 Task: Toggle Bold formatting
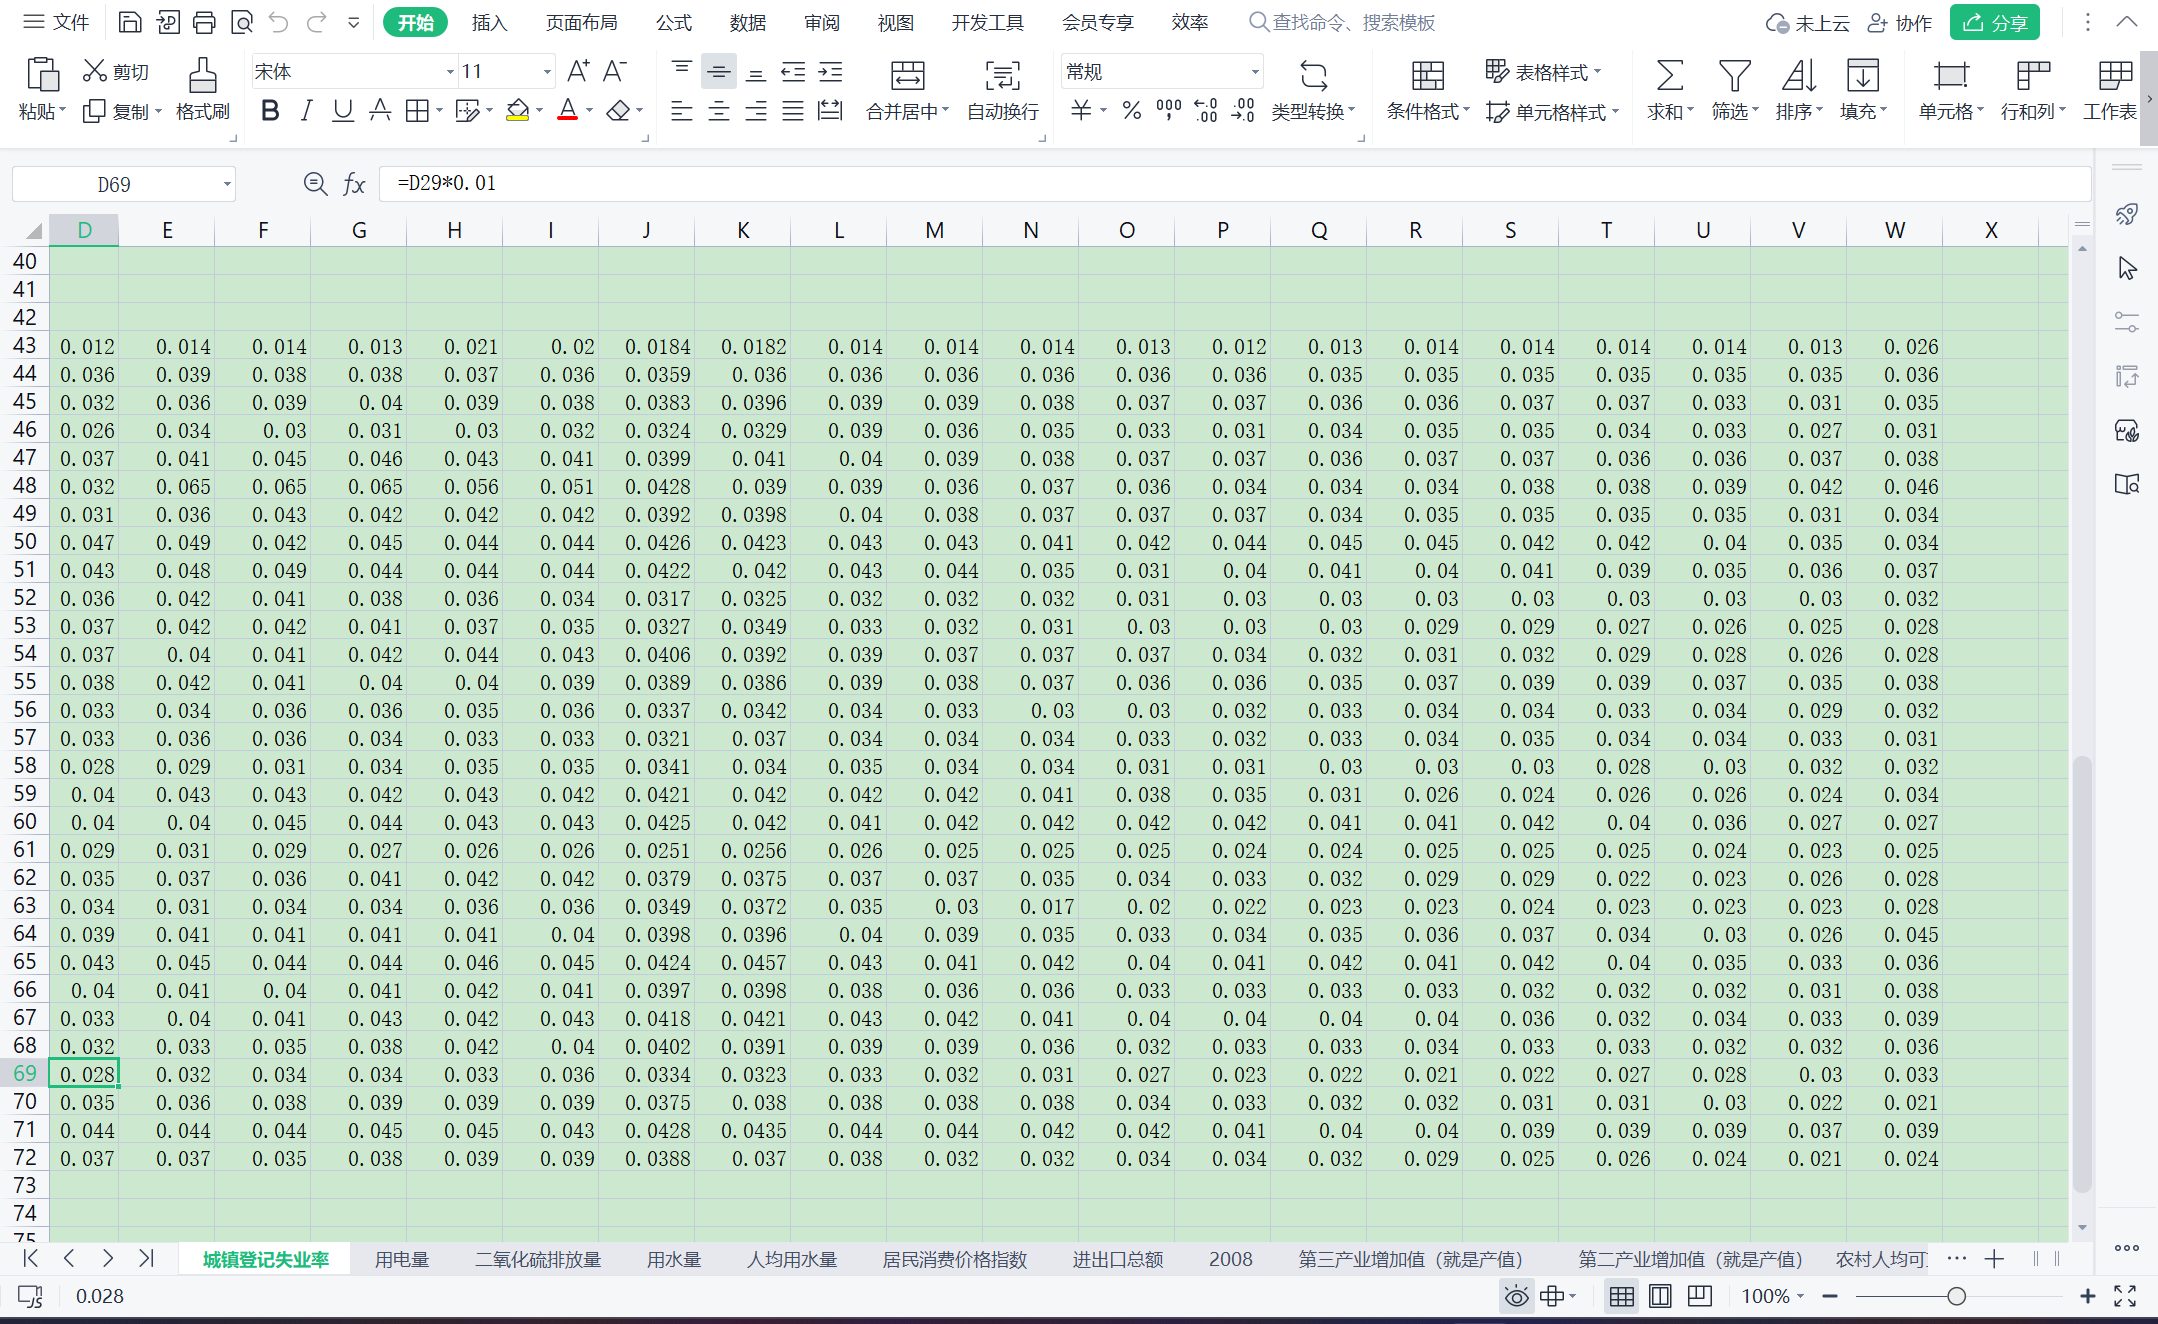click(x=269, y=111)
